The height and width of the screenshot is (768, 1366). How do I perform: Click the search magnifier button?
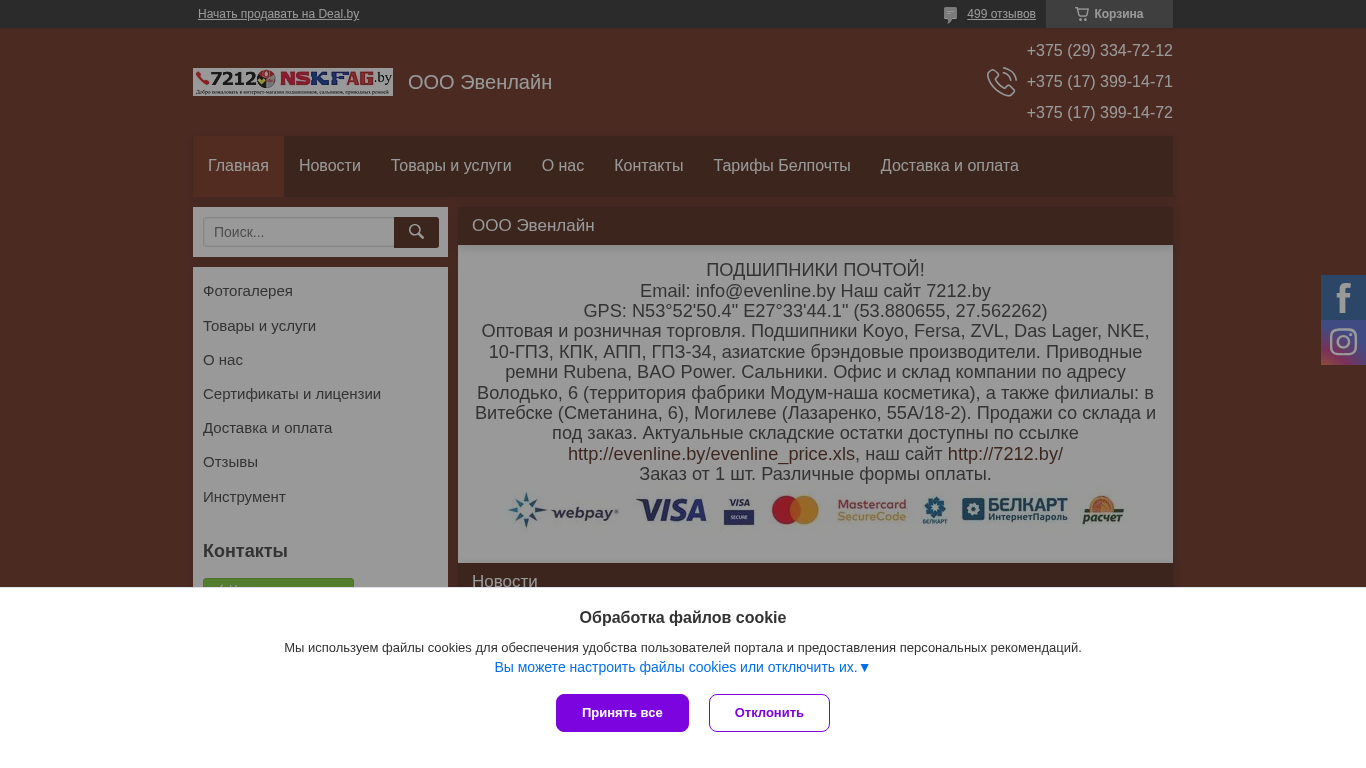(416, 232)
